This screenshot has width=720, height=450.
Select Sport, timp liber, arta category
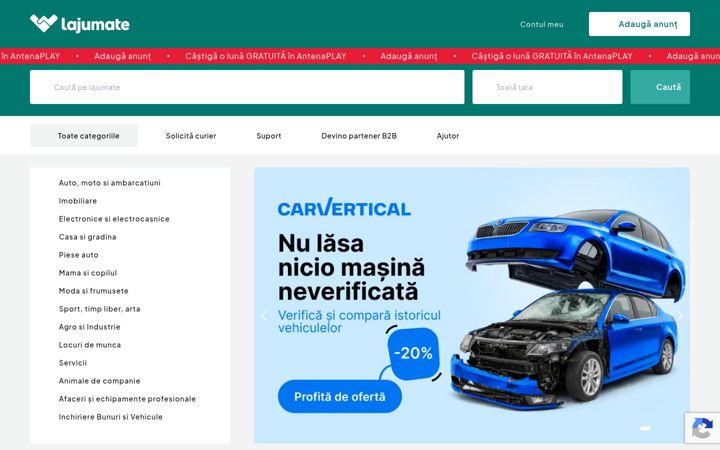click(x=99, y=309)
